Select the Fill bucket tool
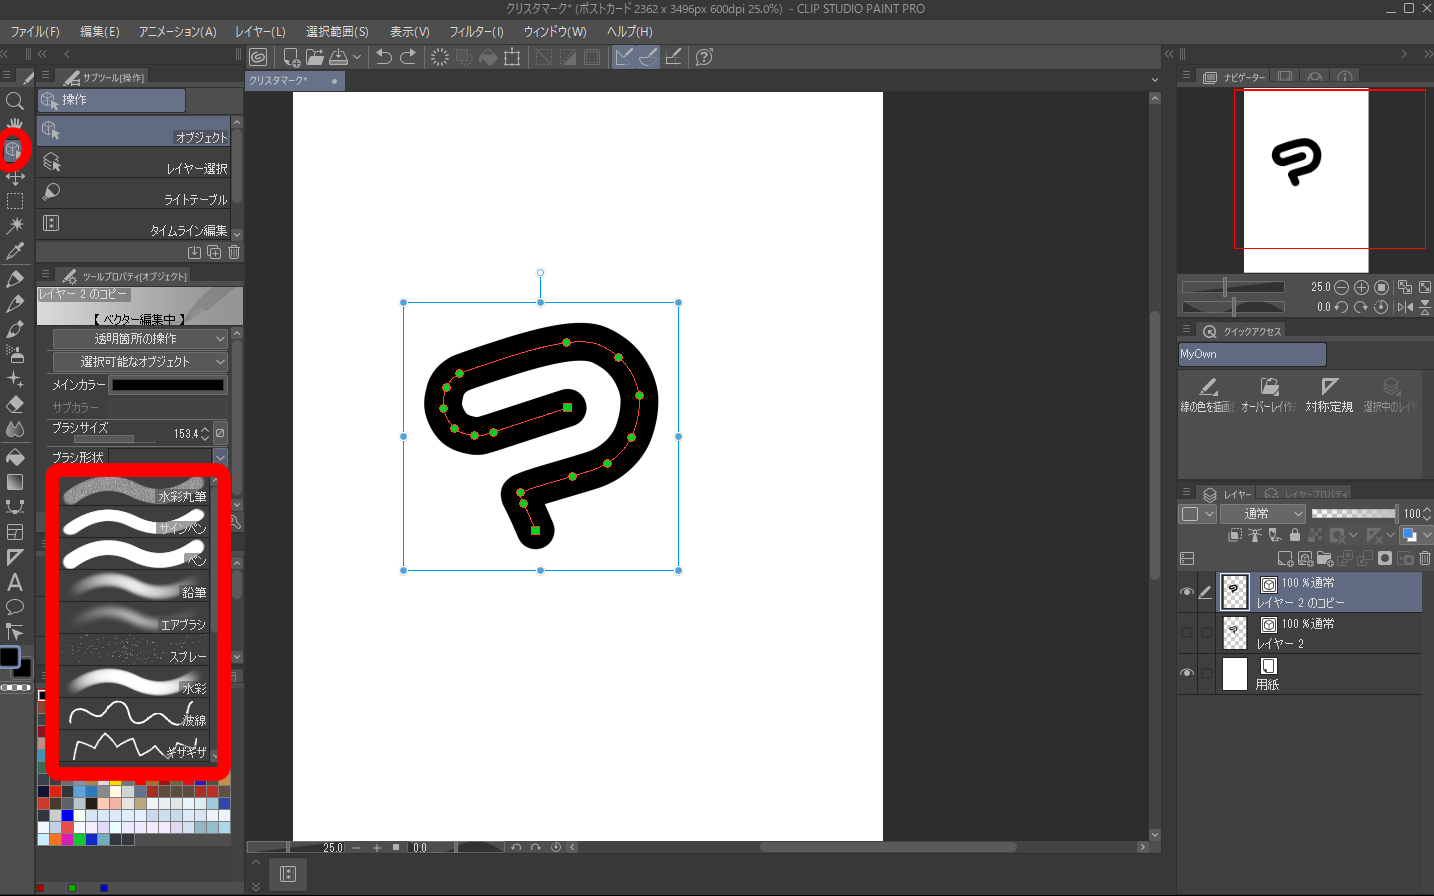Viewport: 1434px width, 896px height. click(x=15, y=457)
